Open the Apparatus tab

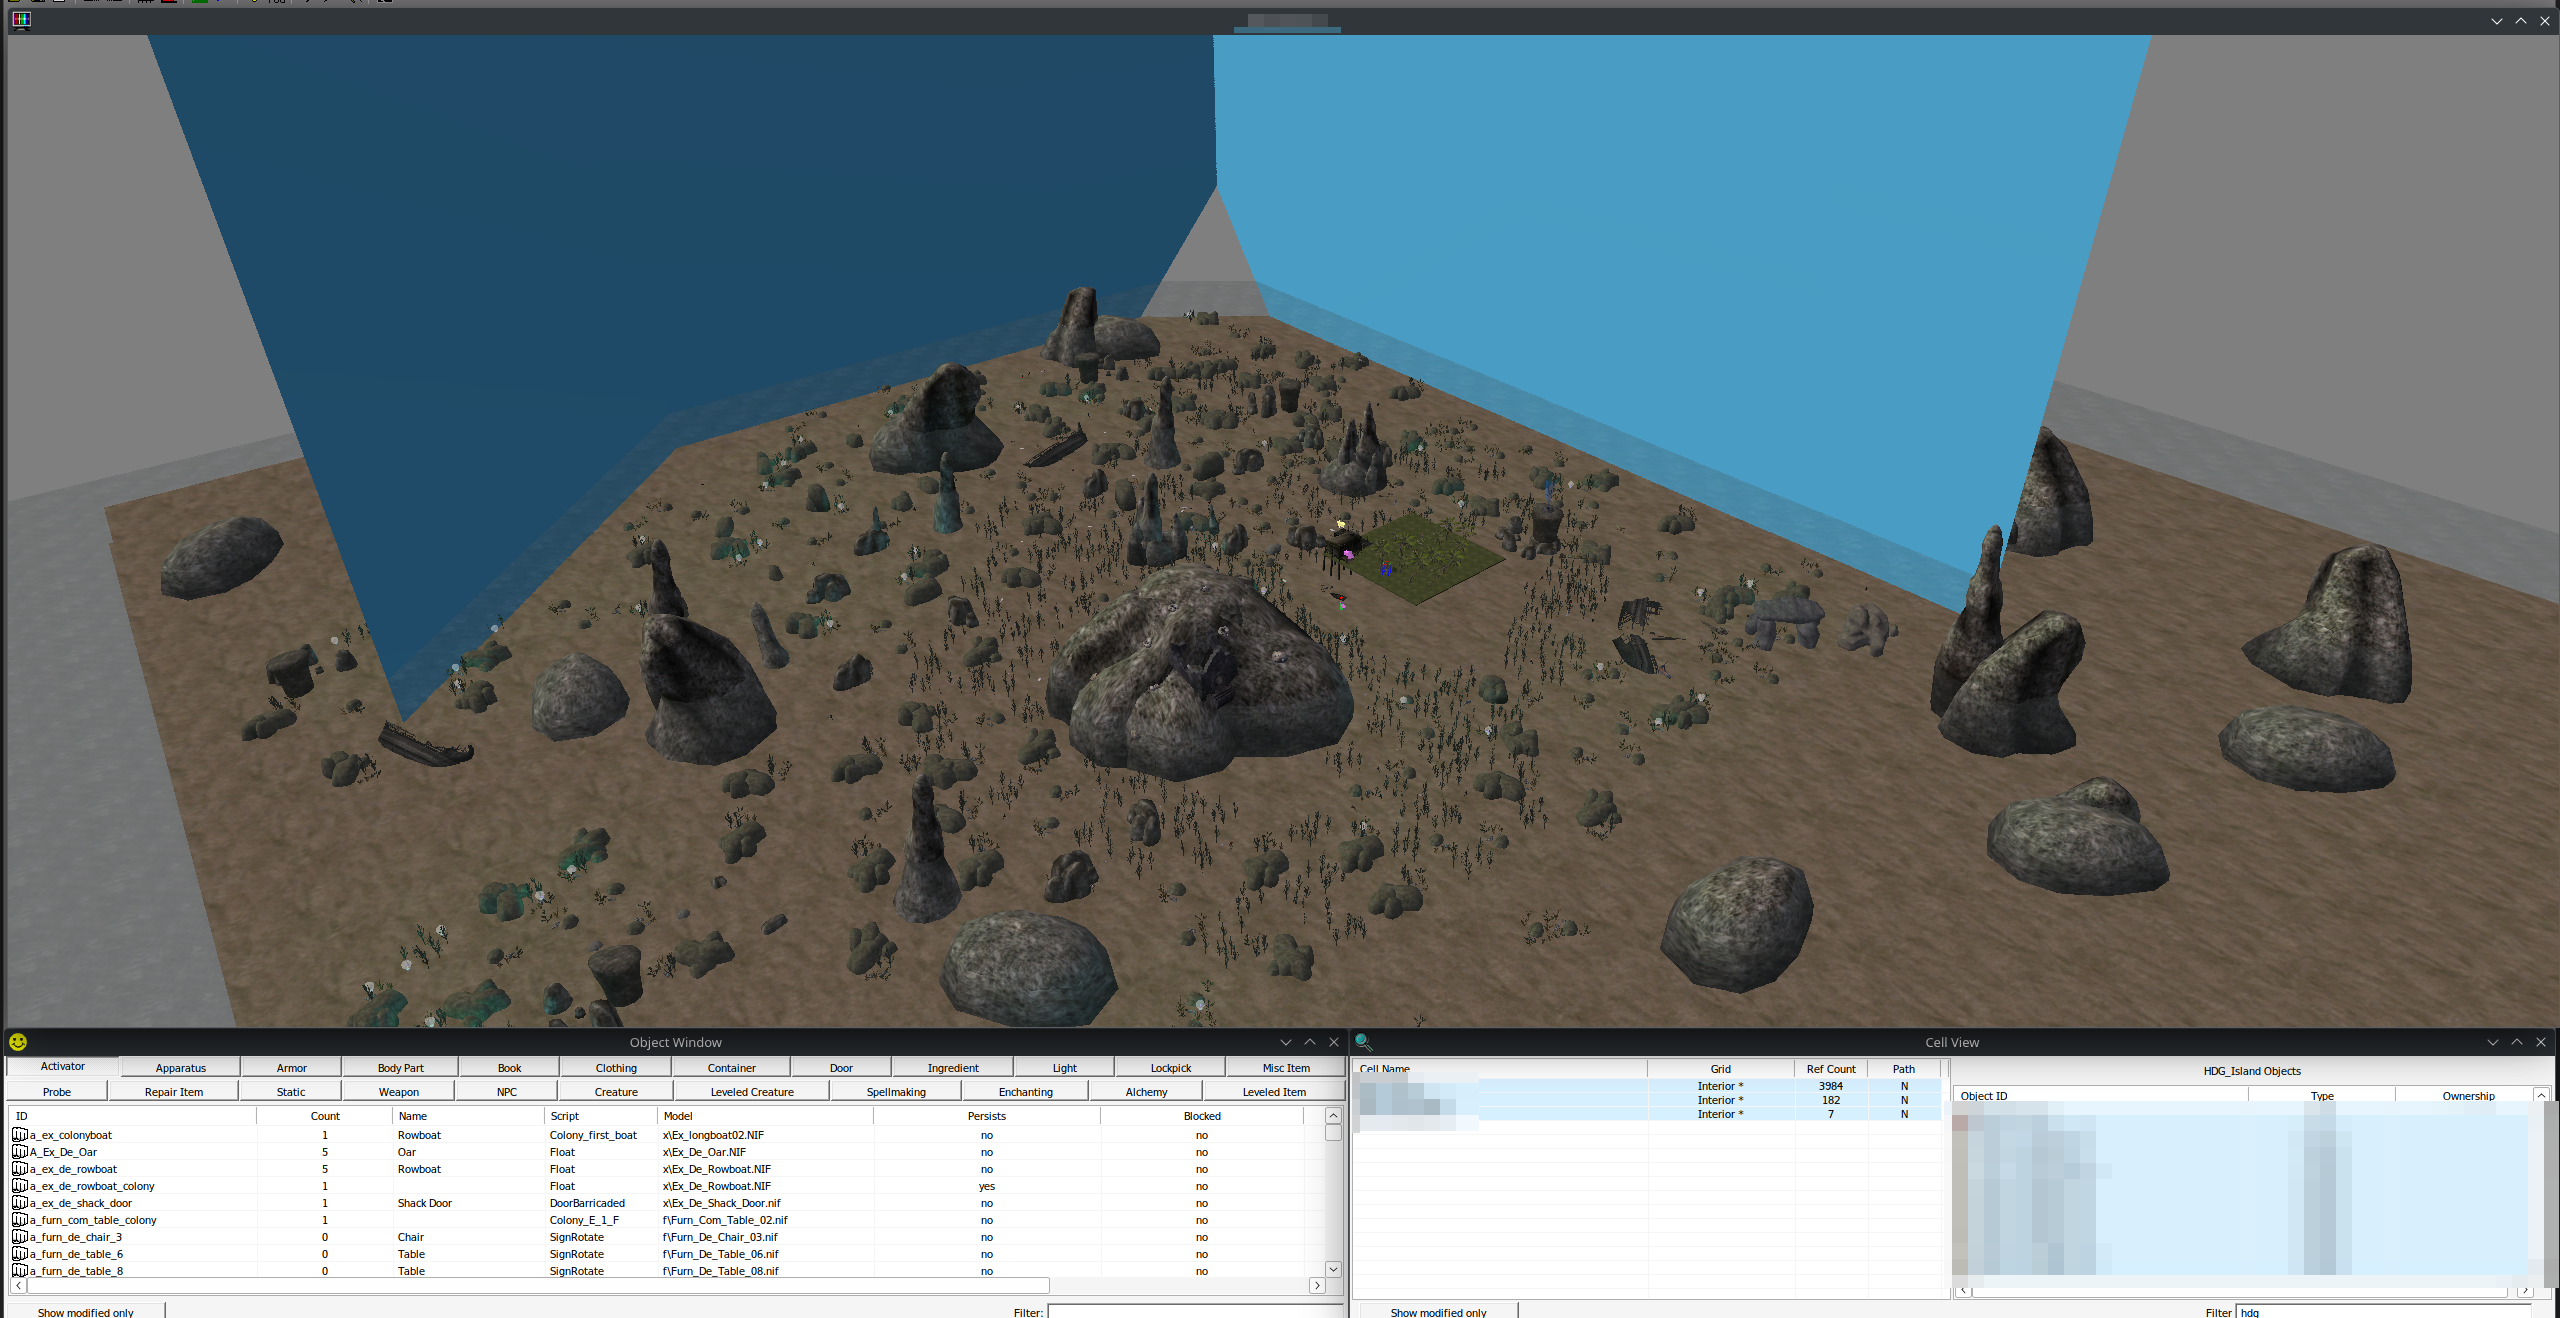(180, 1068)
